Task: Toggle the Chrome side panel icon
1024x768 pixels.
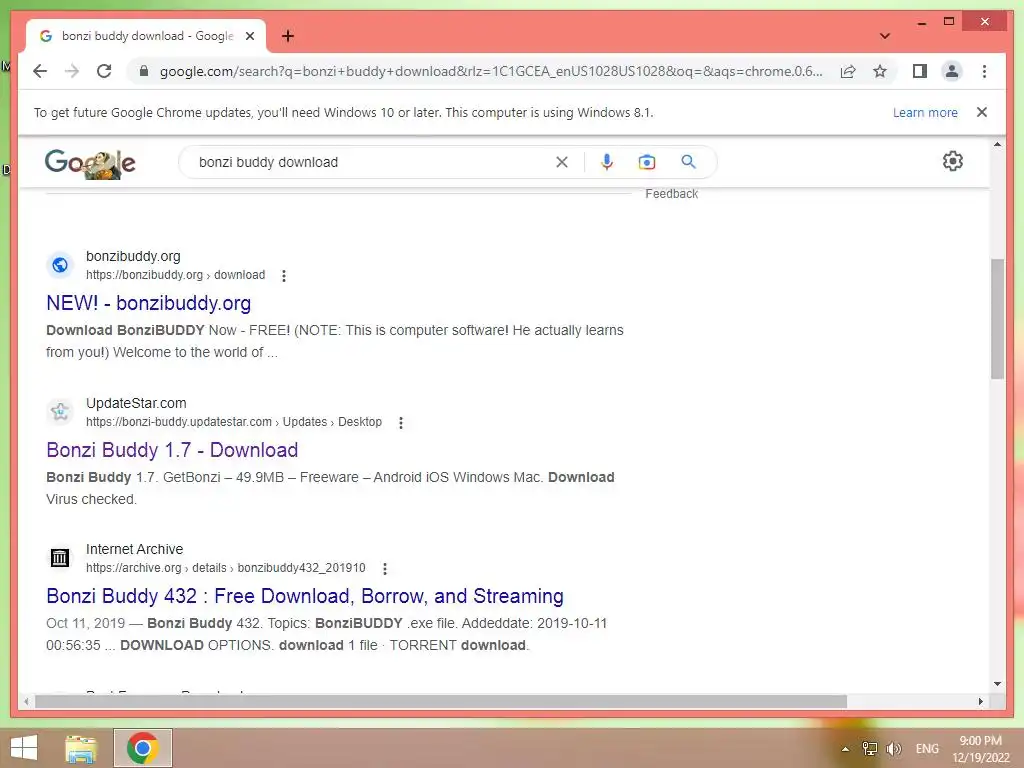Action: [920, 71]
